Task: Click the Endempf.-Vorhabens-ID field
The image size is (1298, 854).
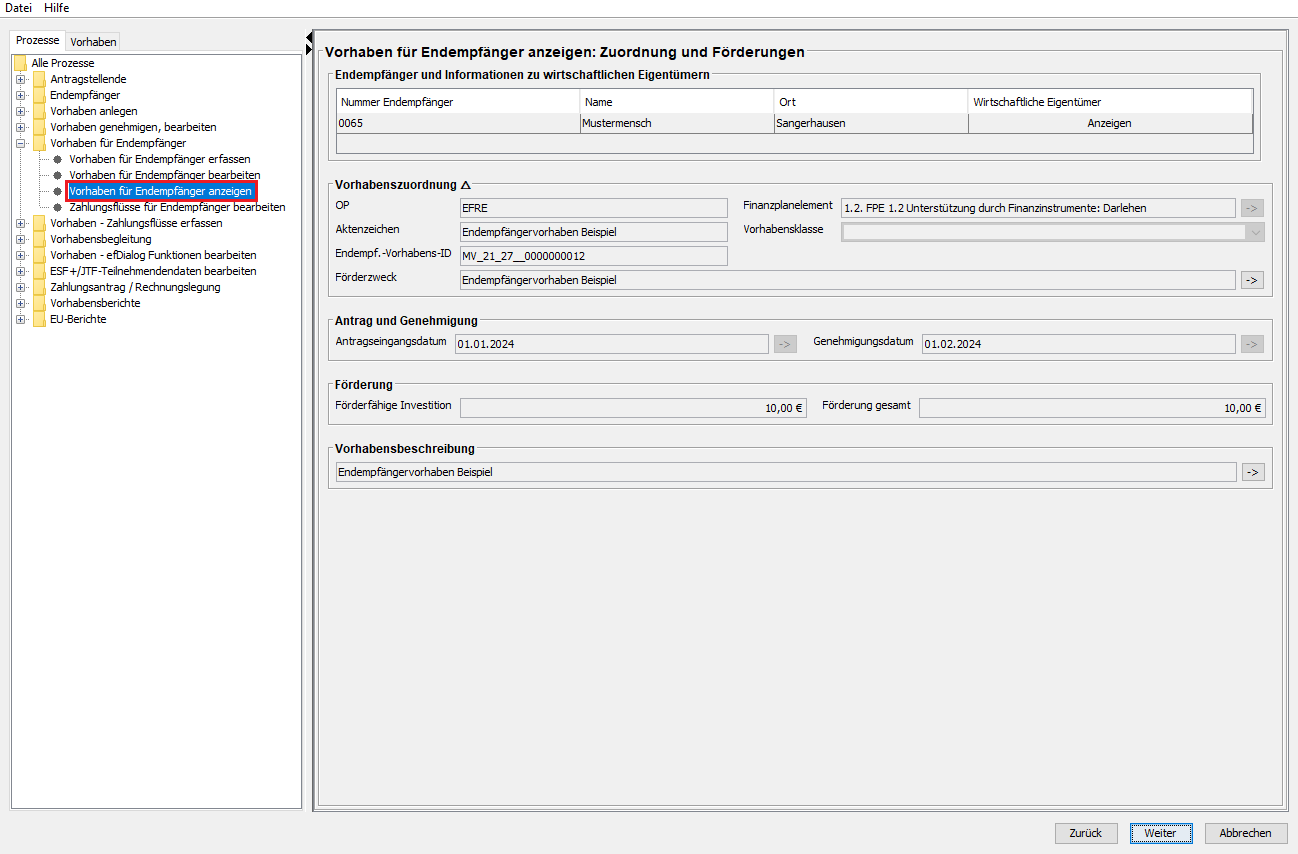Action: click(593, 256)
